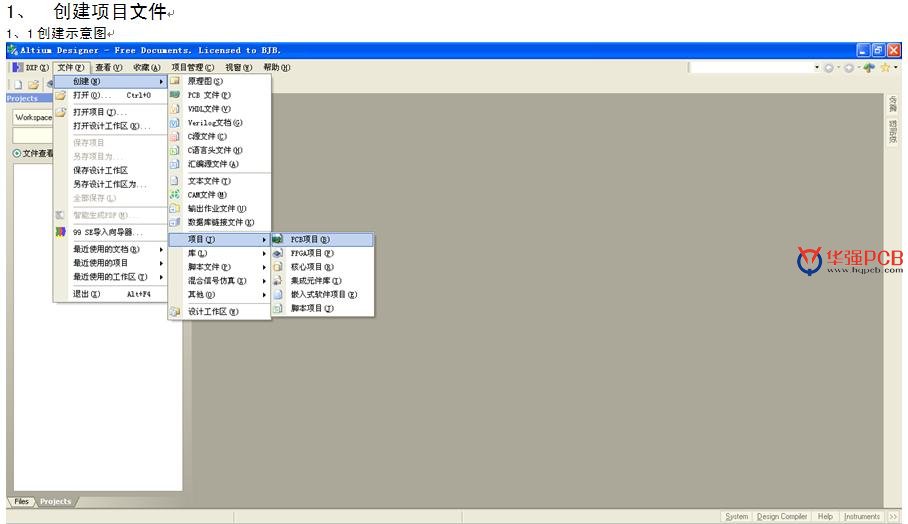This screenshot has height=524, width=908.
Task: Click the FPGA项目 icon in the project submenu
Action: pos(278,254)
